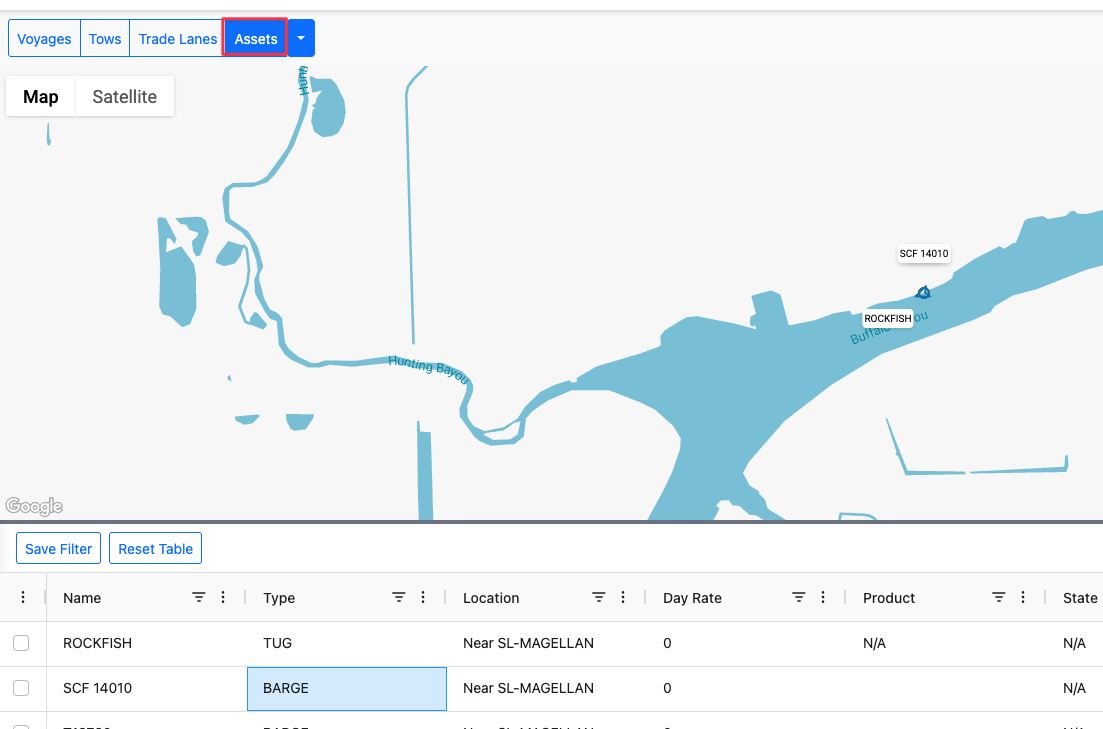Select the Assets tab
The width and height of the screenshot is (1103, 729).
(x=255, y=39)
